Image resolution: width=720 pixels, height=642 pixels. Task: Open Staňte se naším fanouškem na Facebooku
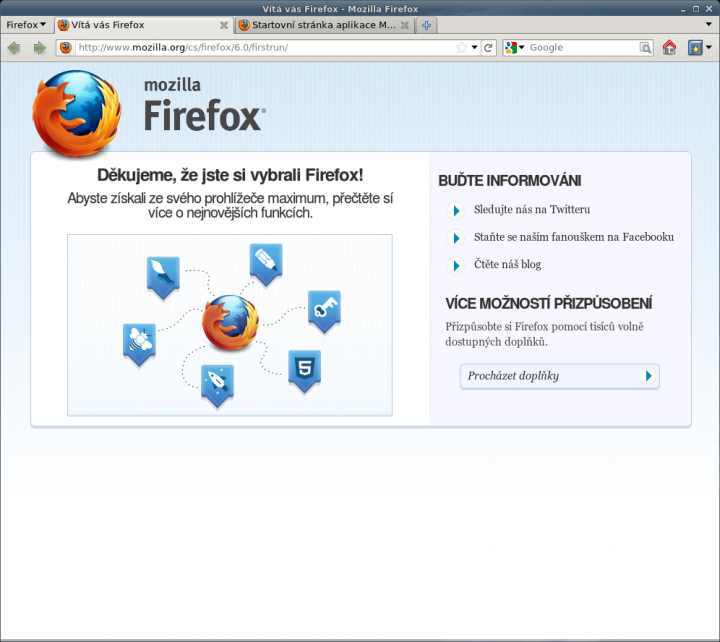click(574, 237)
